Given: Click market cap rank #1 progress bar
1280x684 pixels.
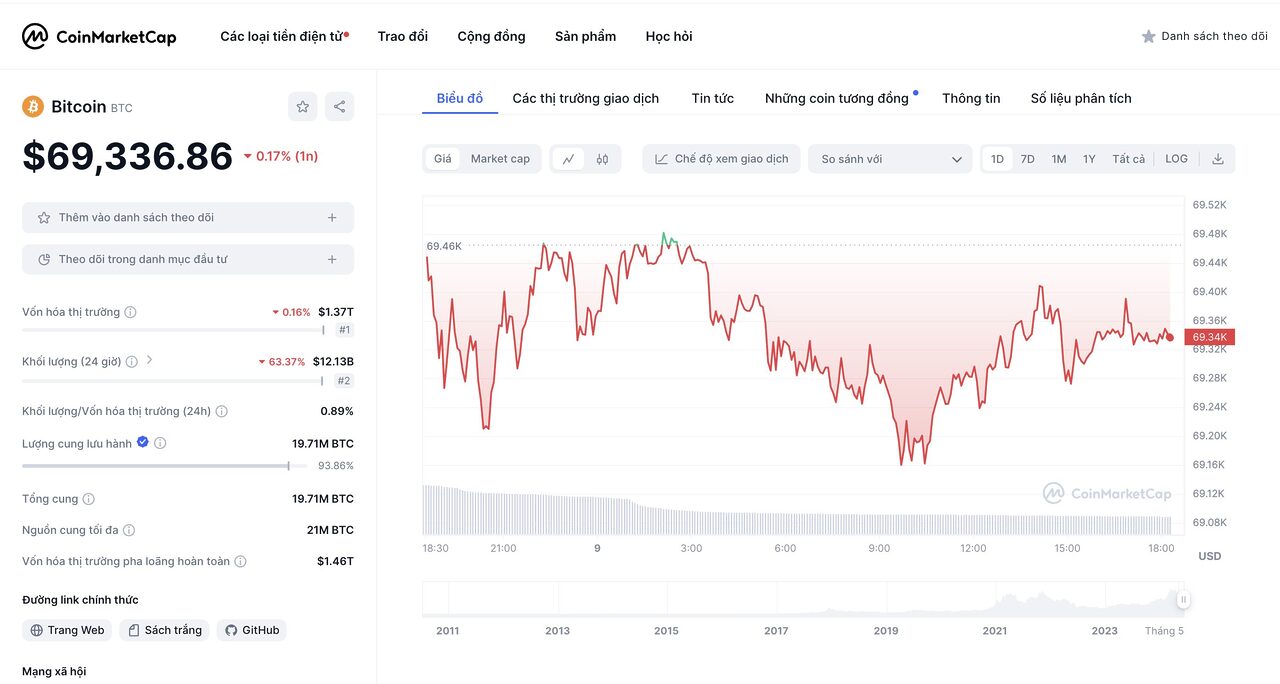Looking at the screenshot, I should point(174,330).
